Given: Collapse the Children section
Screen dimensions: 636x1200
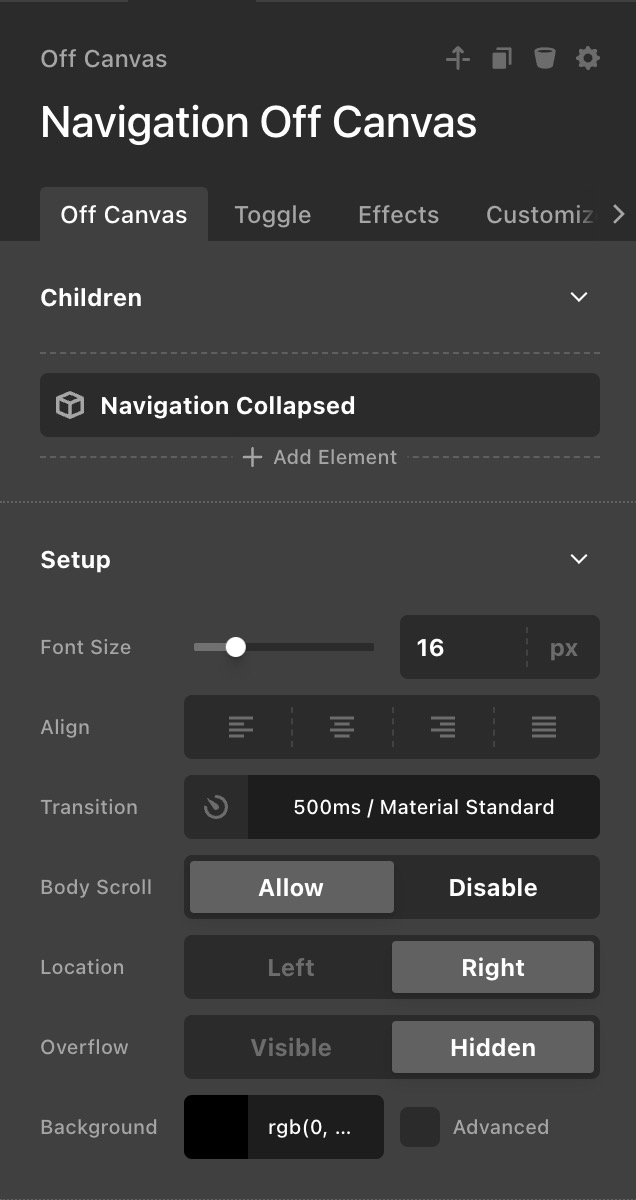Looking at the screenshot, I should (x=578, y=297).
